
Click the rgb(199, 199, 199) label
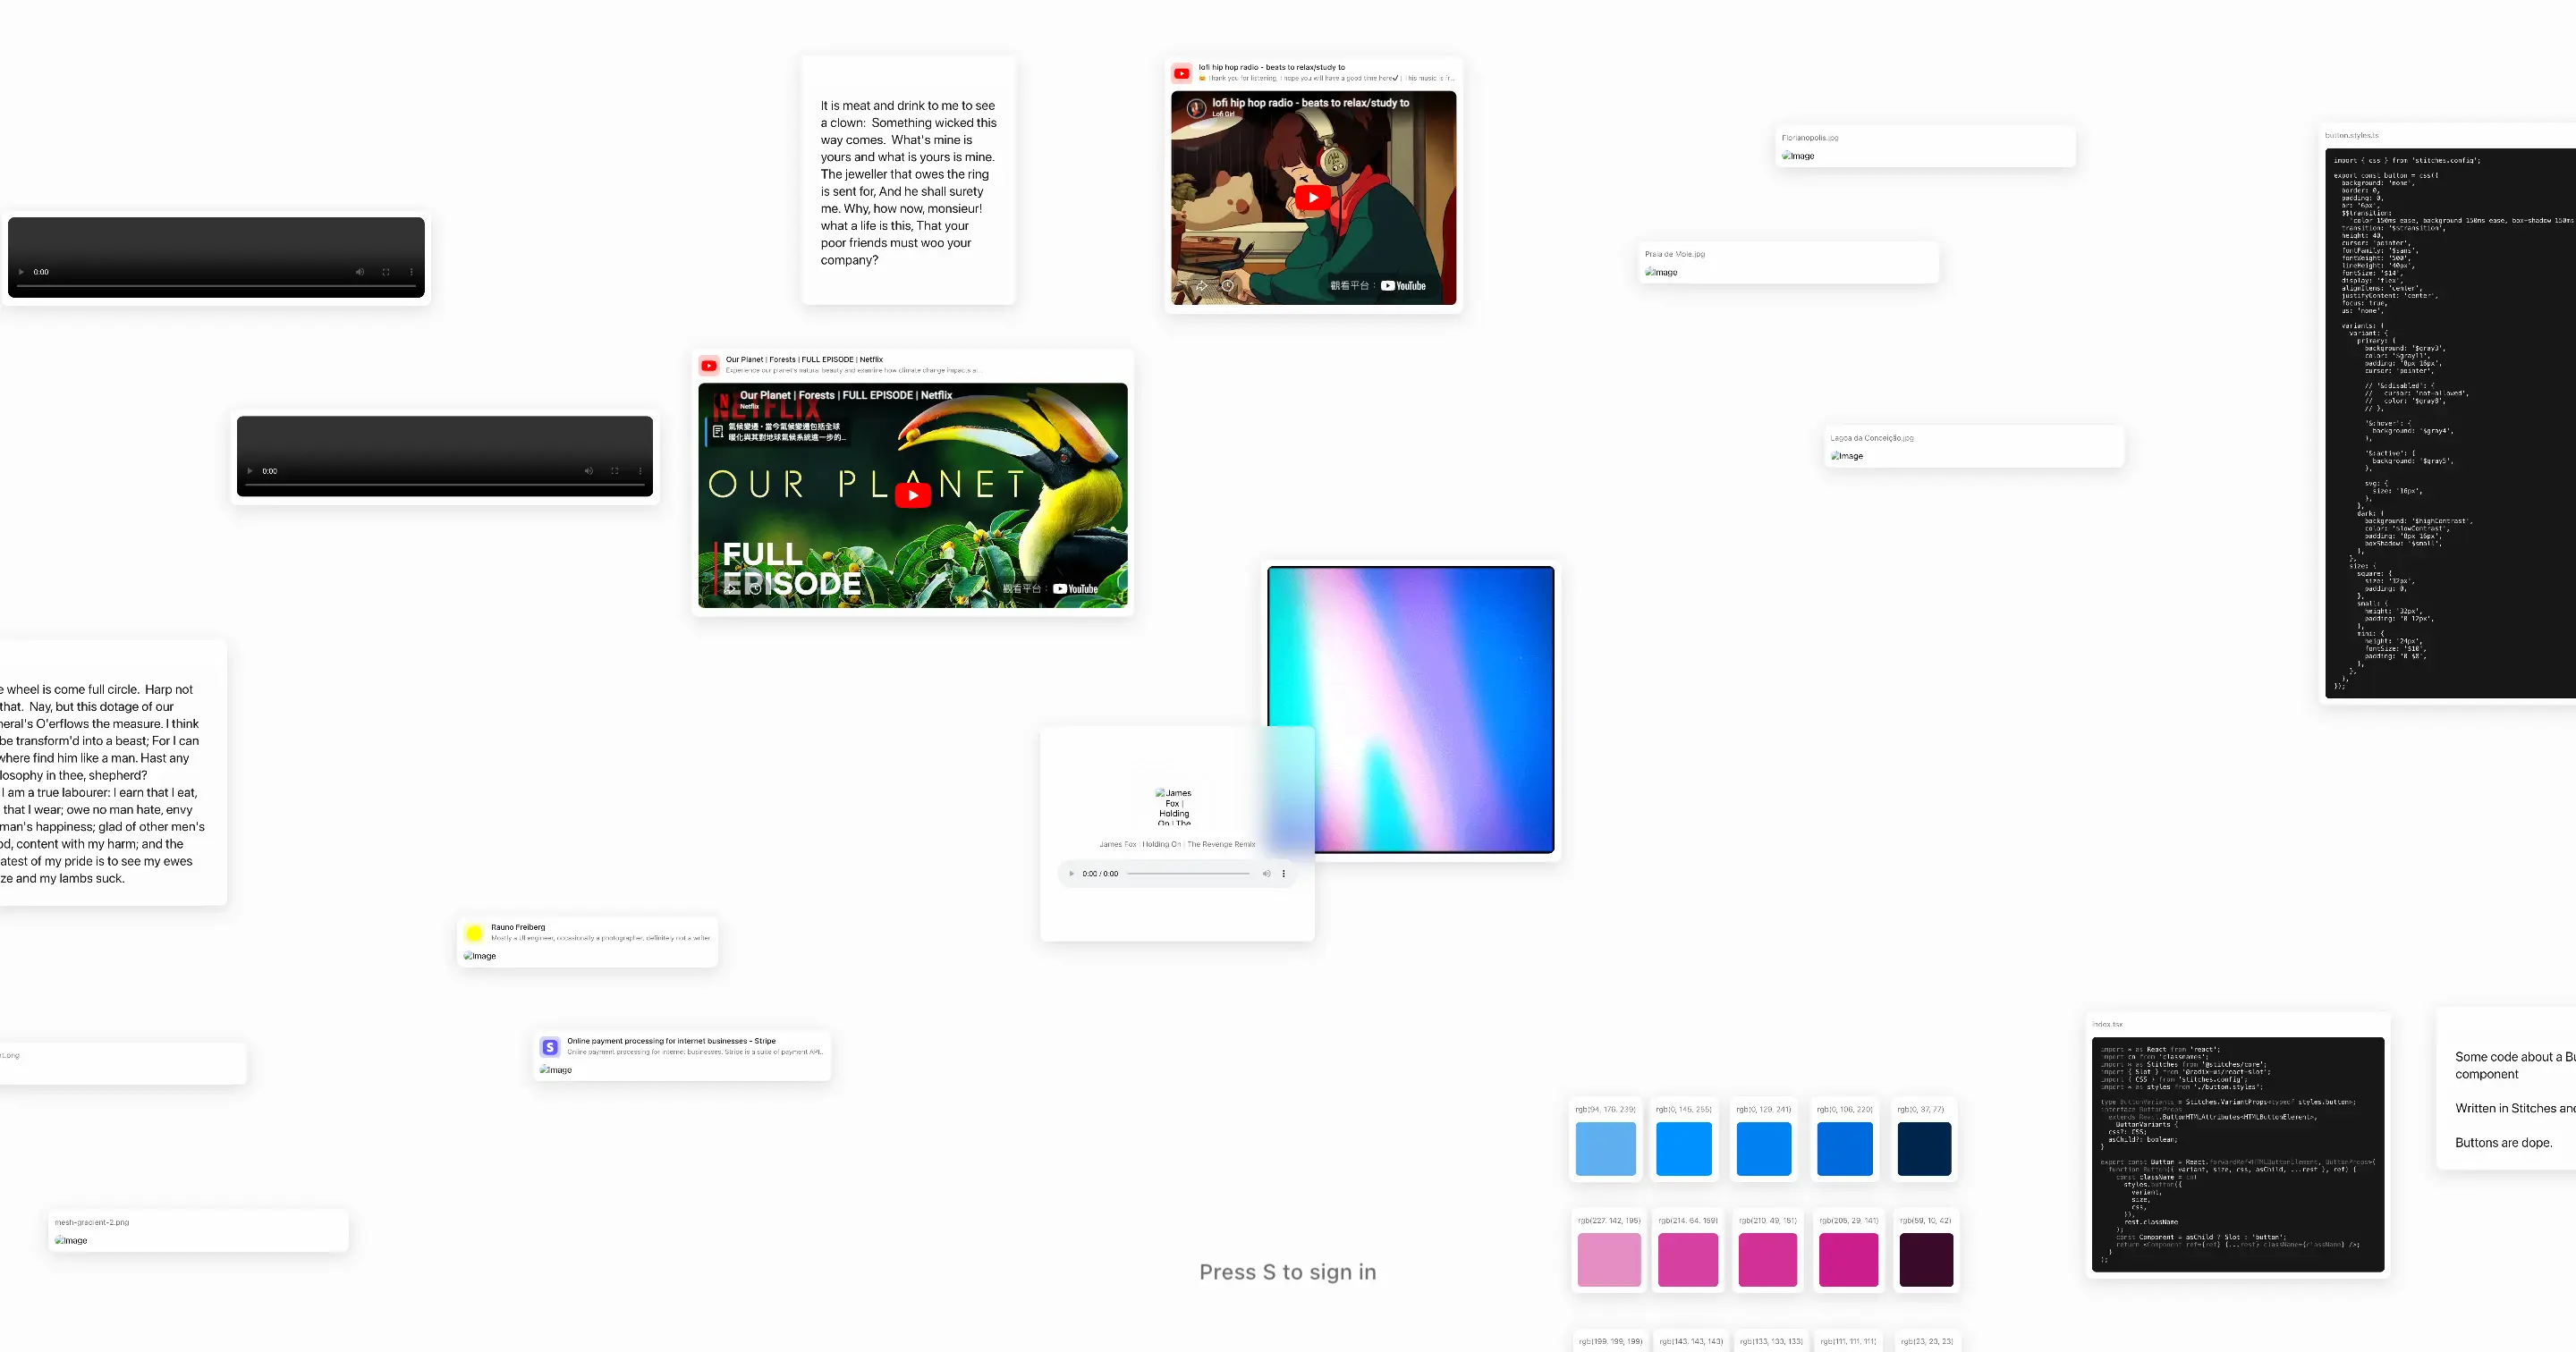click(1610, 1341)
